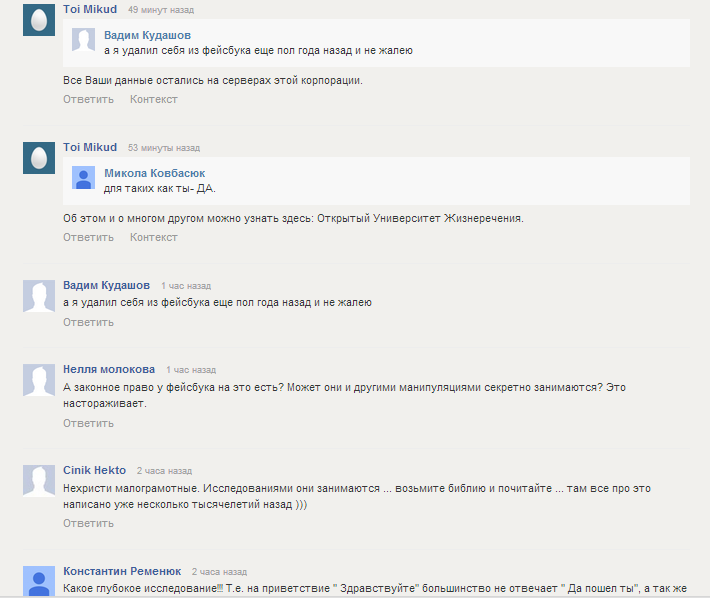Open the small avatar in the quoted Вадим Кудашов reply
Image resolution: width=710 pixels, height=598 pixels.
(83, 39)
